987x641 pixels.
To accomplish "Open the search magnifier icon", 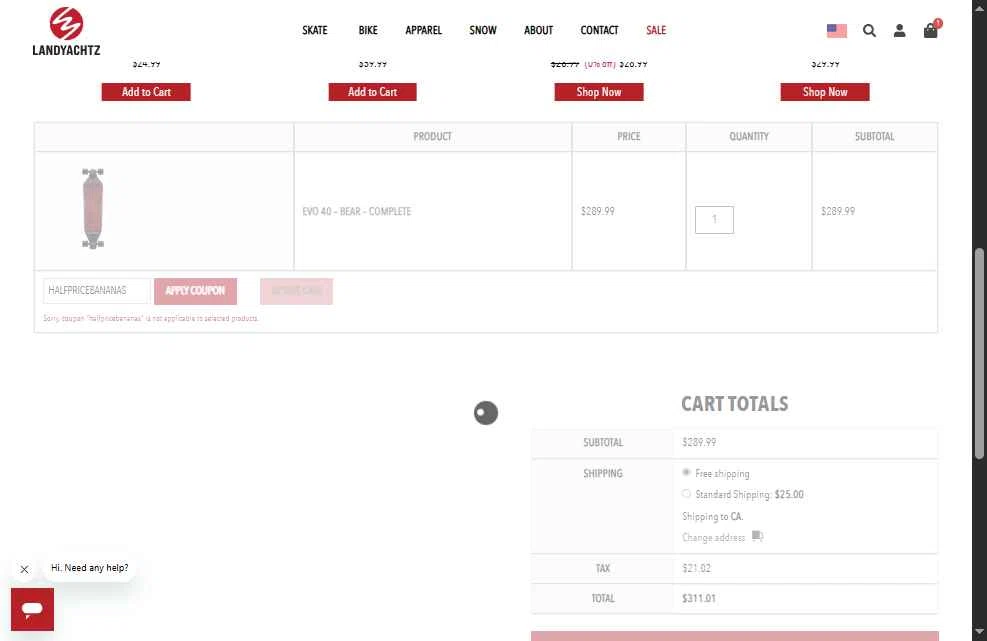I will coord(869,30).
